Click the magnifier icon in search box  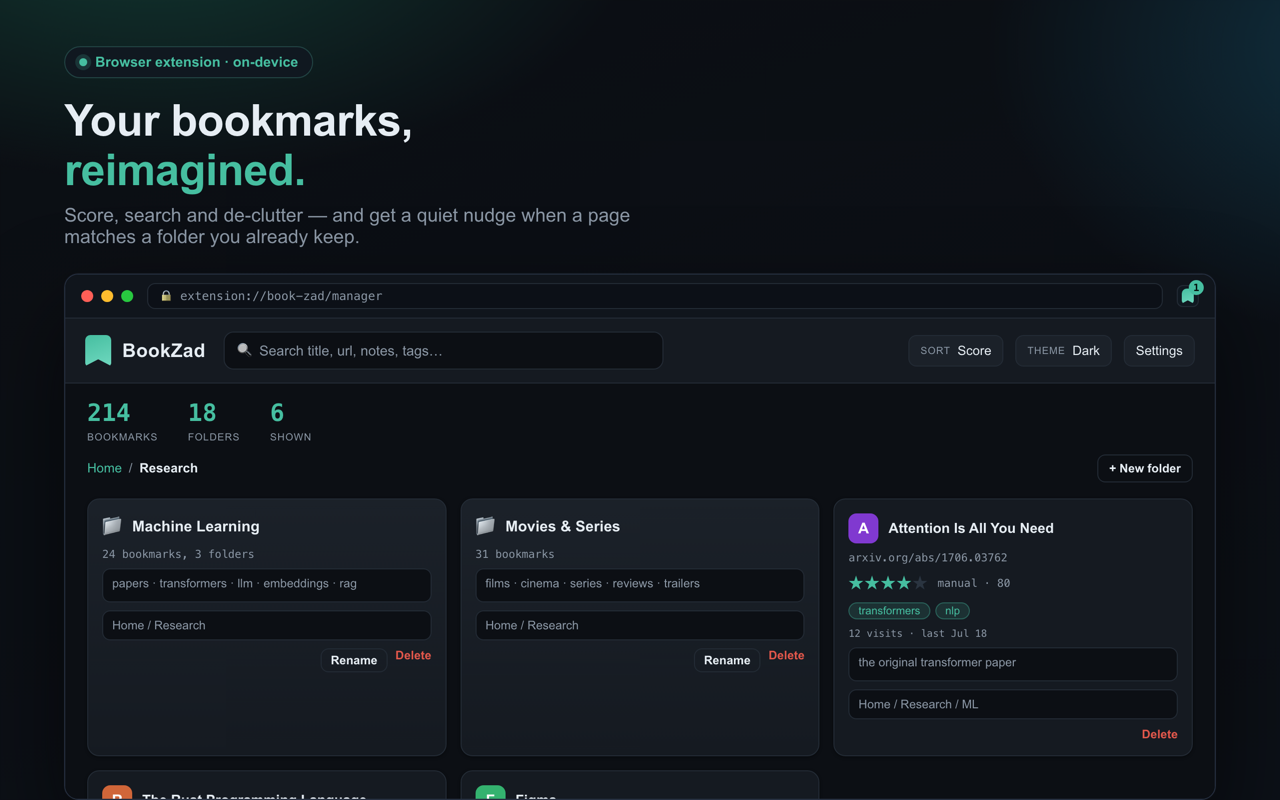pos(244,350)
